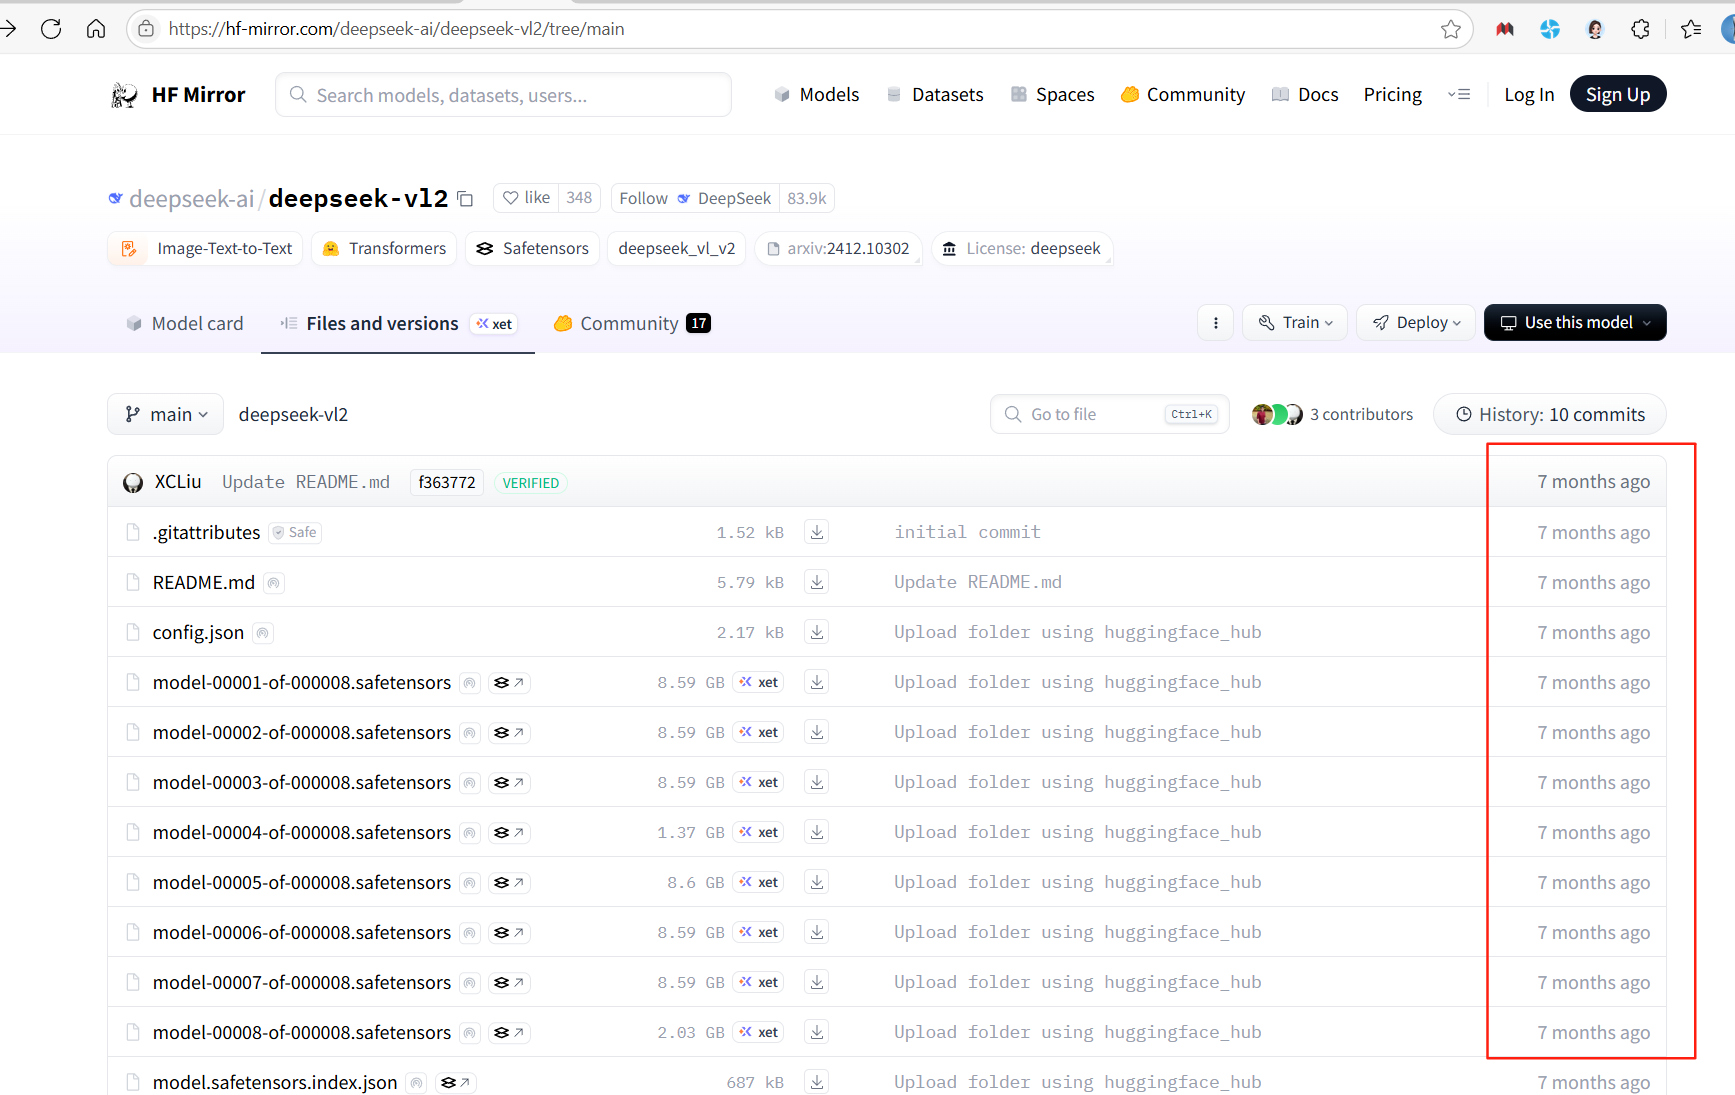The image size is (1735, 1095).
Task: Open the Community tab with 17 discussions
Action: point(632,323)
